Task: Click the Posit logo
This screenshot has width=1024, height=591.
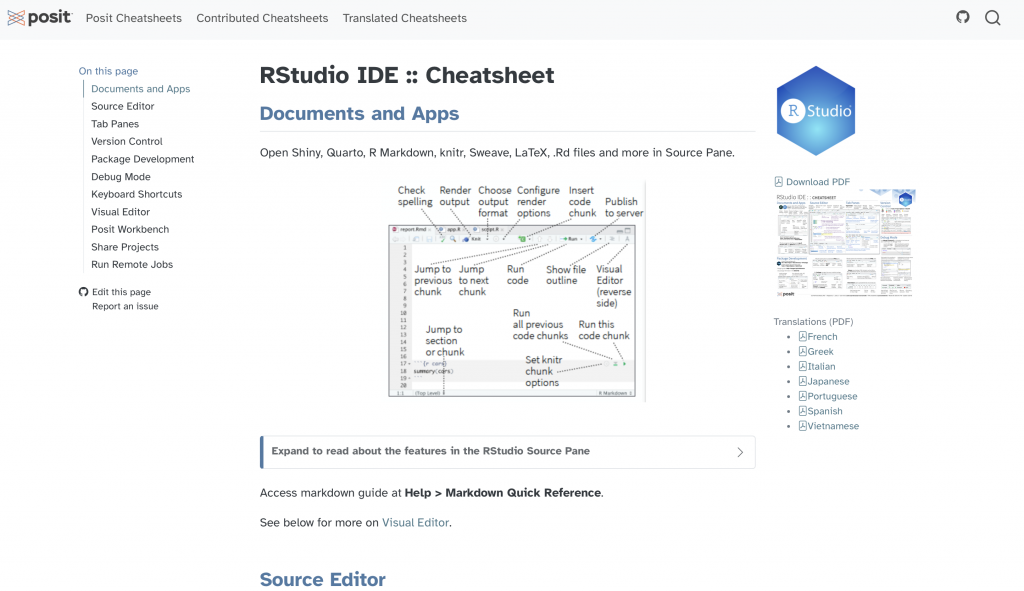Action: [39, 18]
